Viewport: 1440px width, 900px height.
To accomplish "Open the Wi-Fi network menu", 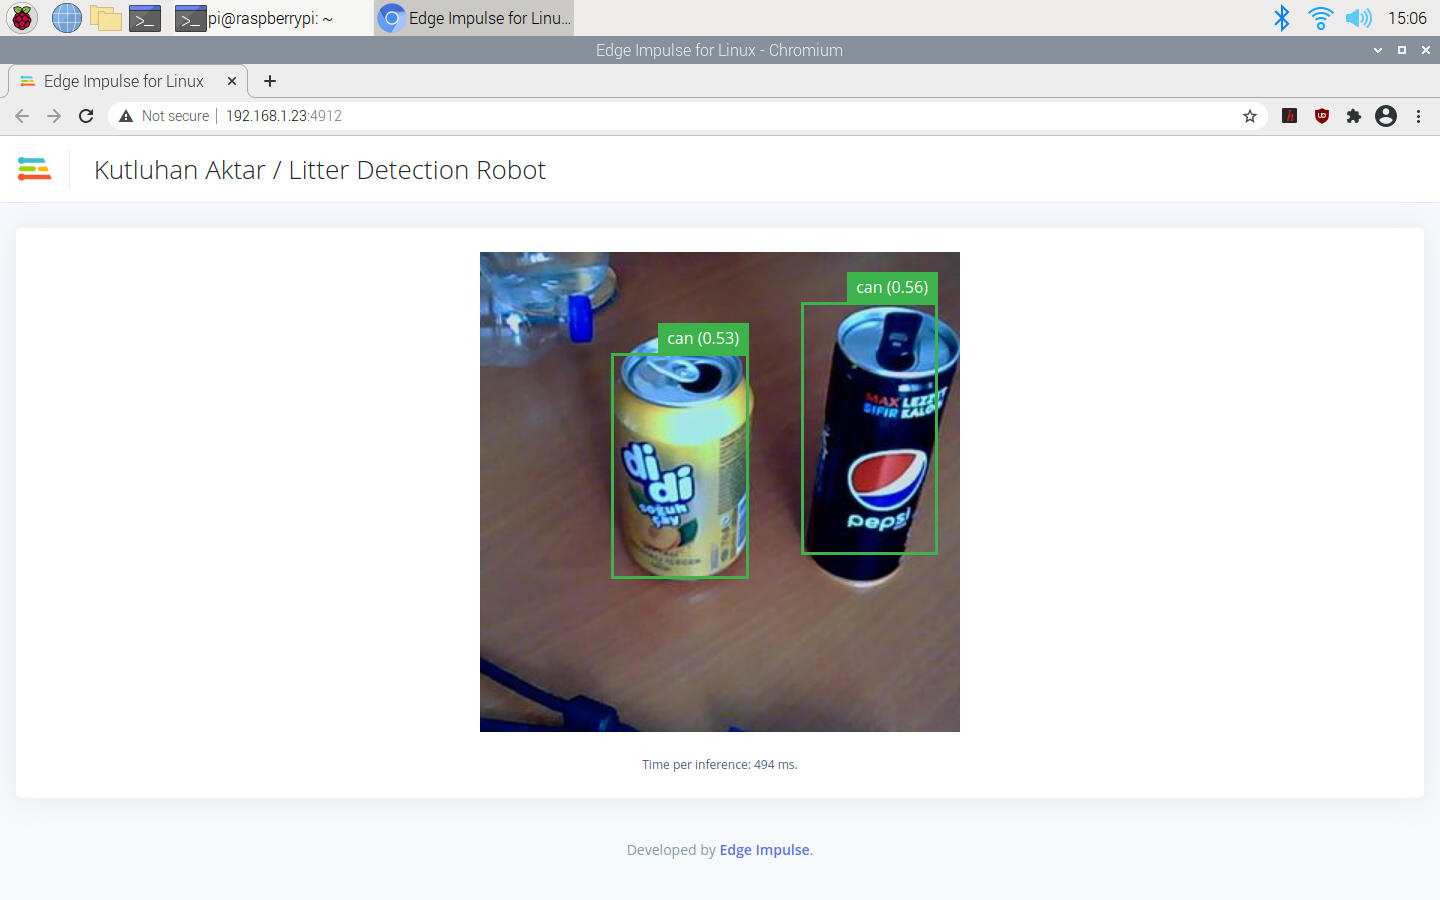I will [x=1320, y=18].
